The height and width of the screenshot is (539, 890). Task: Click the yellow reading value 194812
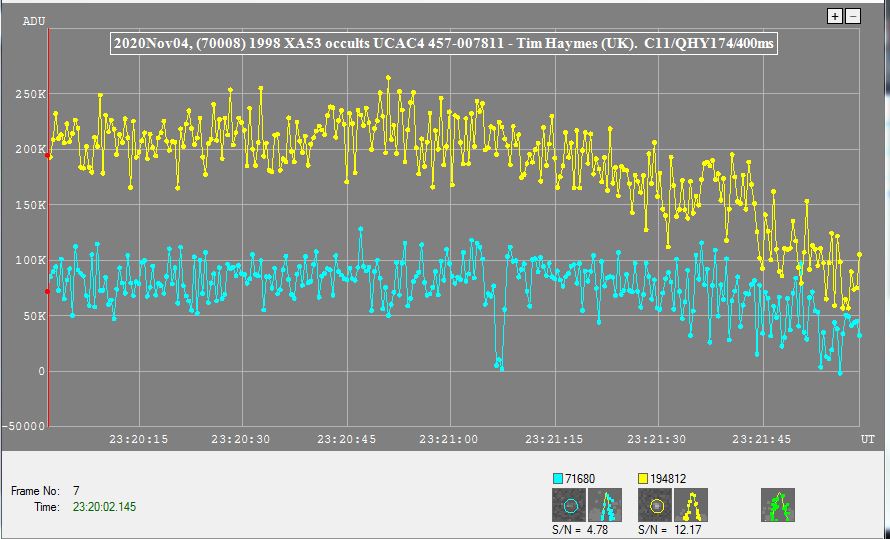point(669,479)
